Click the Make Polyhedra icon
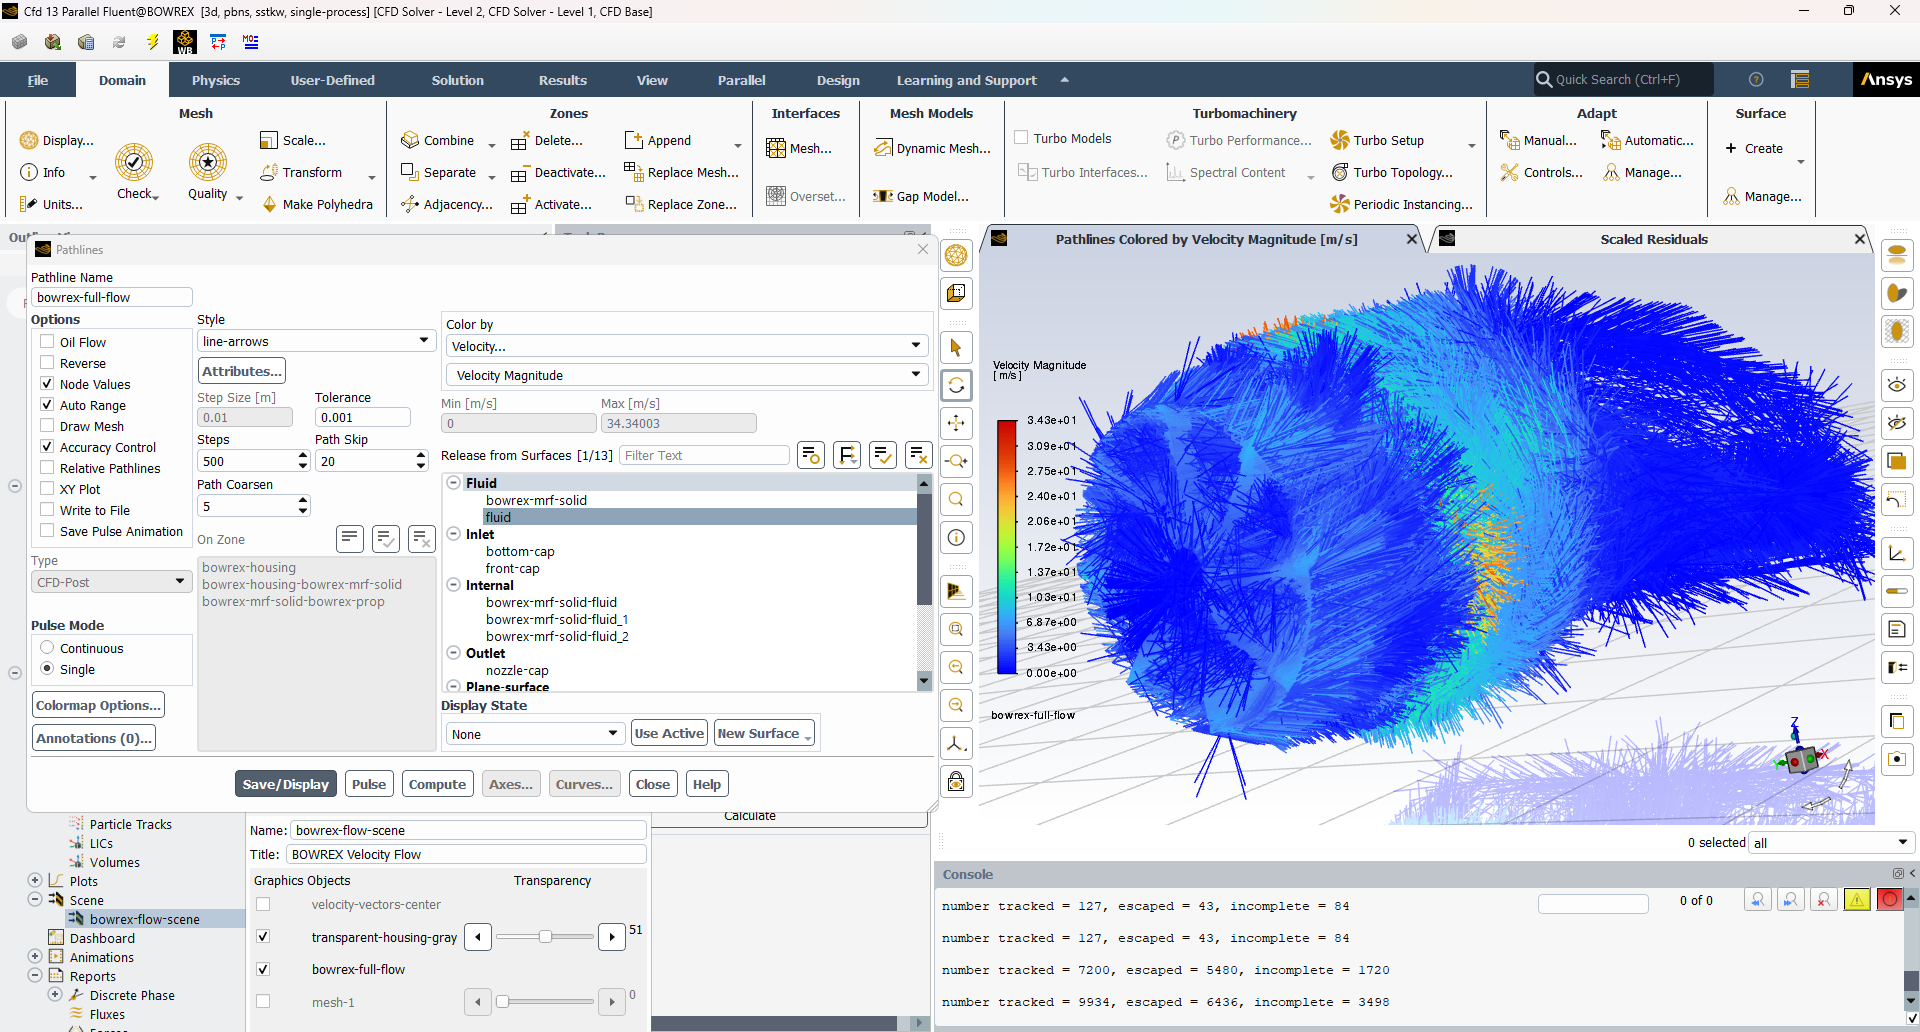Image resolution: width=1920 pixels, height=1032 pixels. 269,204
